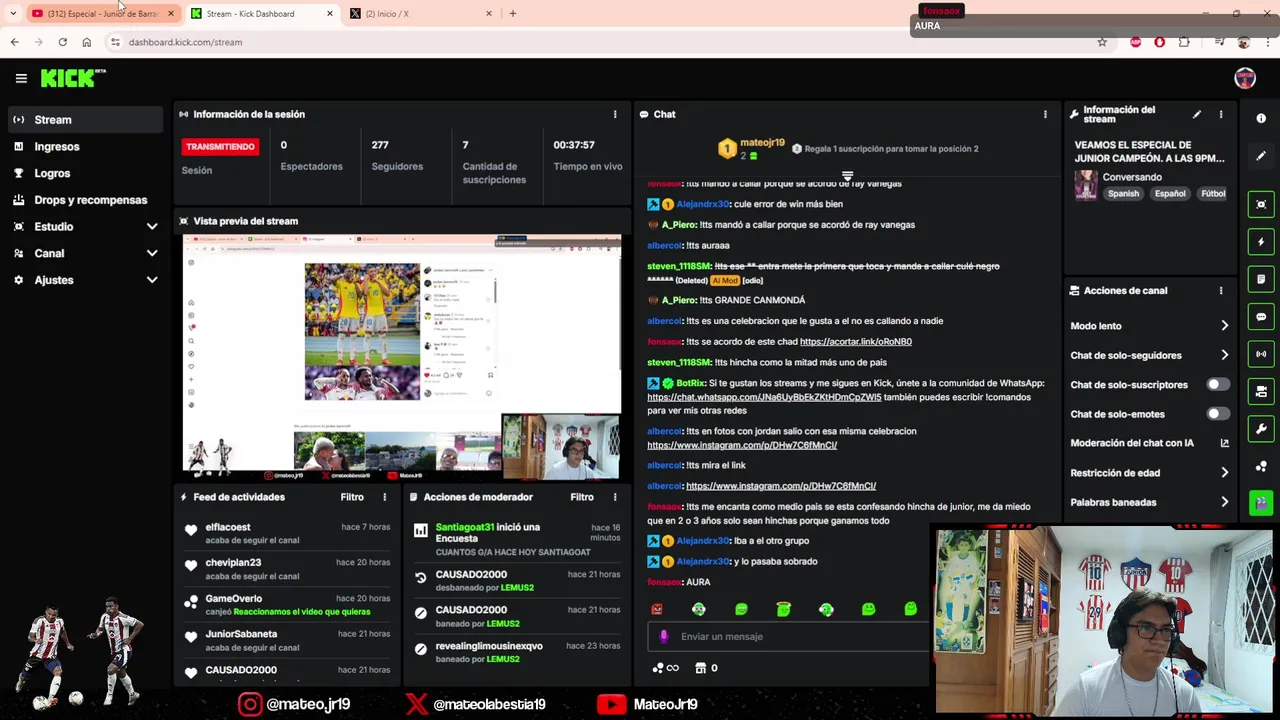Open Logros in the left sidebar
The height and width of the screenshot is (720, 1280).
(x=85, y=173)
